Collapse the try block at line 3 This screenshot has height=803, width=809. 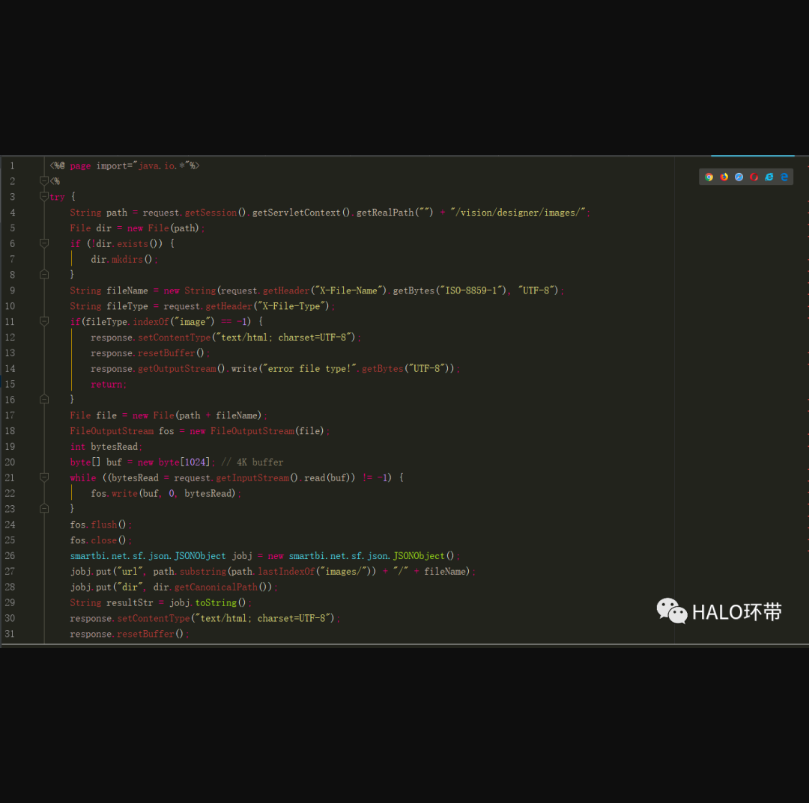pos(44,197)
